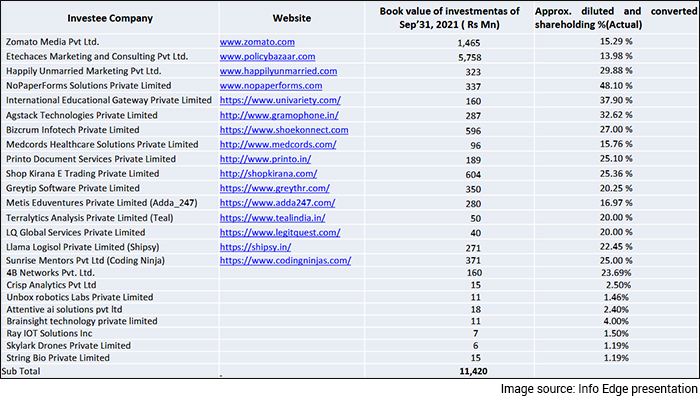Select Llama Logisol Private Limited (Shipsy)
This screenshot has width=700, height=399.
tap(83, 247)
